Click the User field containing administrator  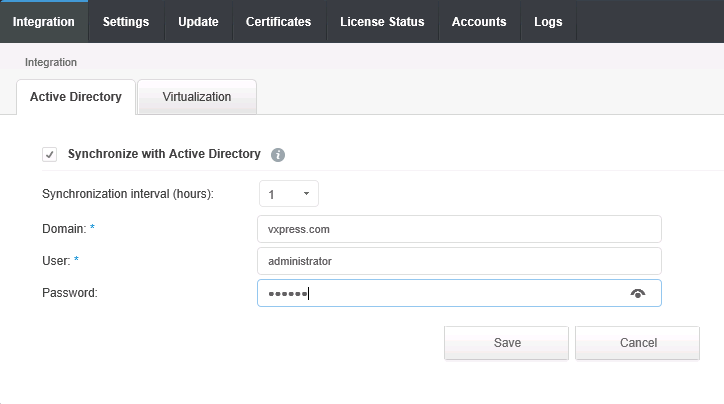pyautogui.click(x=459, y=261)
